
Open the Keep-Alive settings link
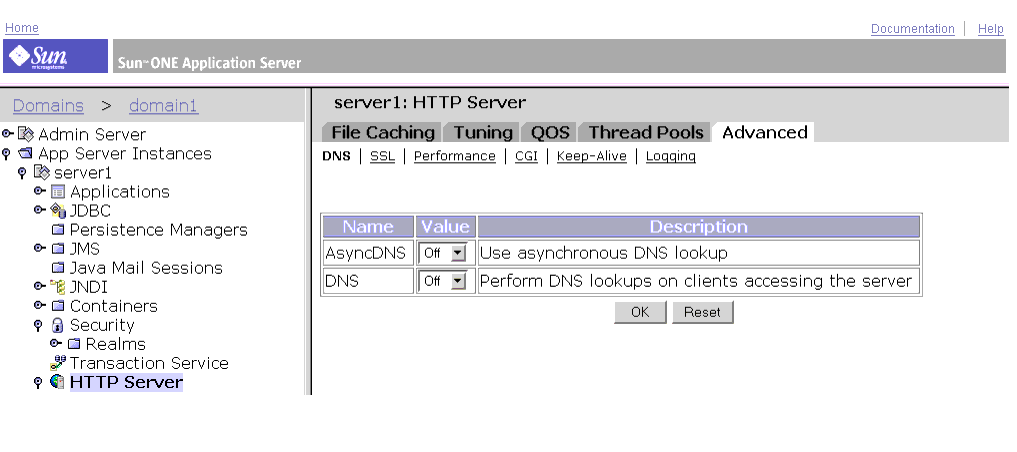coord(592,156)
